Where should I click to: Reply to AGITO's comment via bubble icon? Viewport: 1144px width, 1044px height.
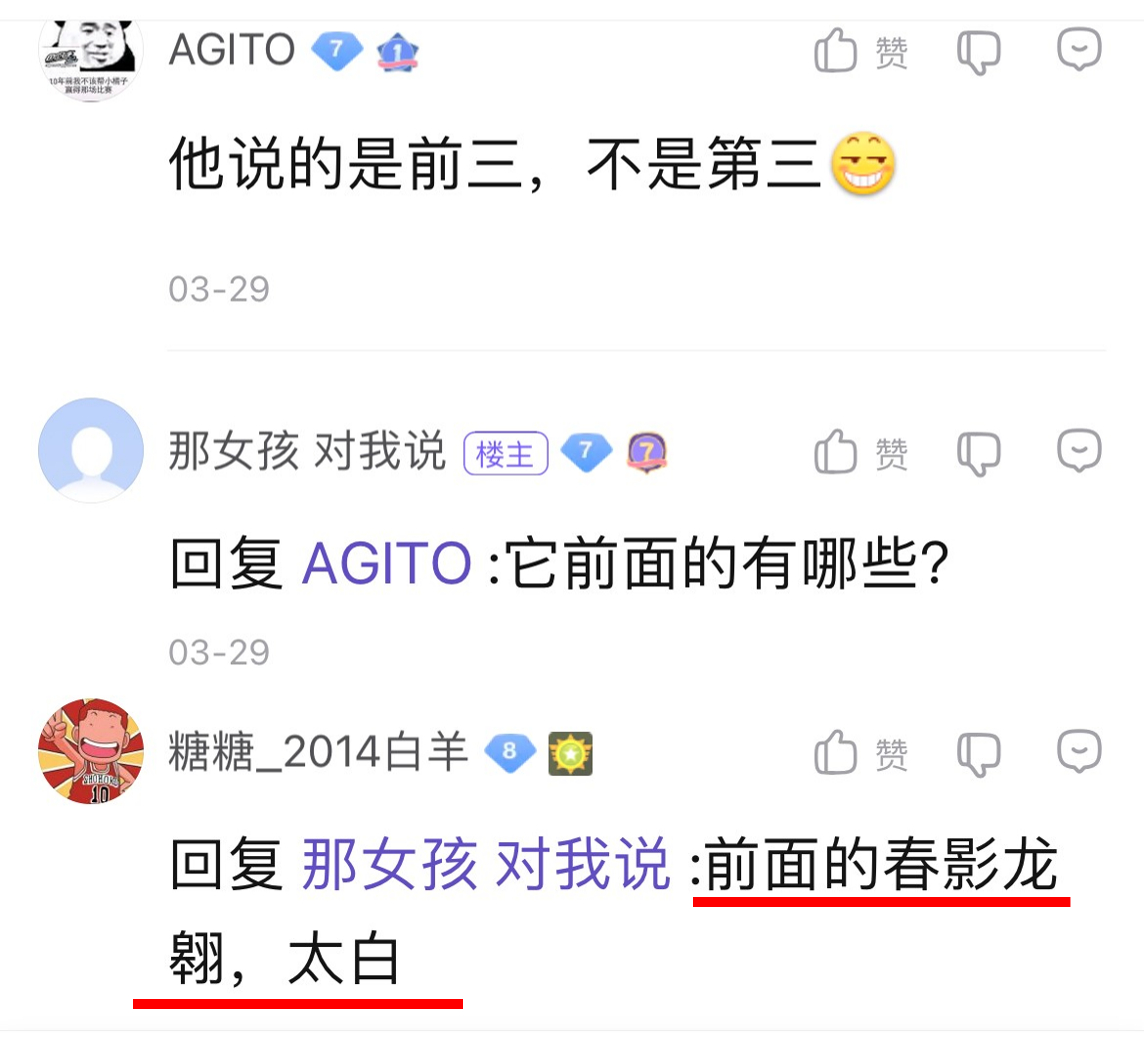pyautogui.click(x=1079, y=49)
